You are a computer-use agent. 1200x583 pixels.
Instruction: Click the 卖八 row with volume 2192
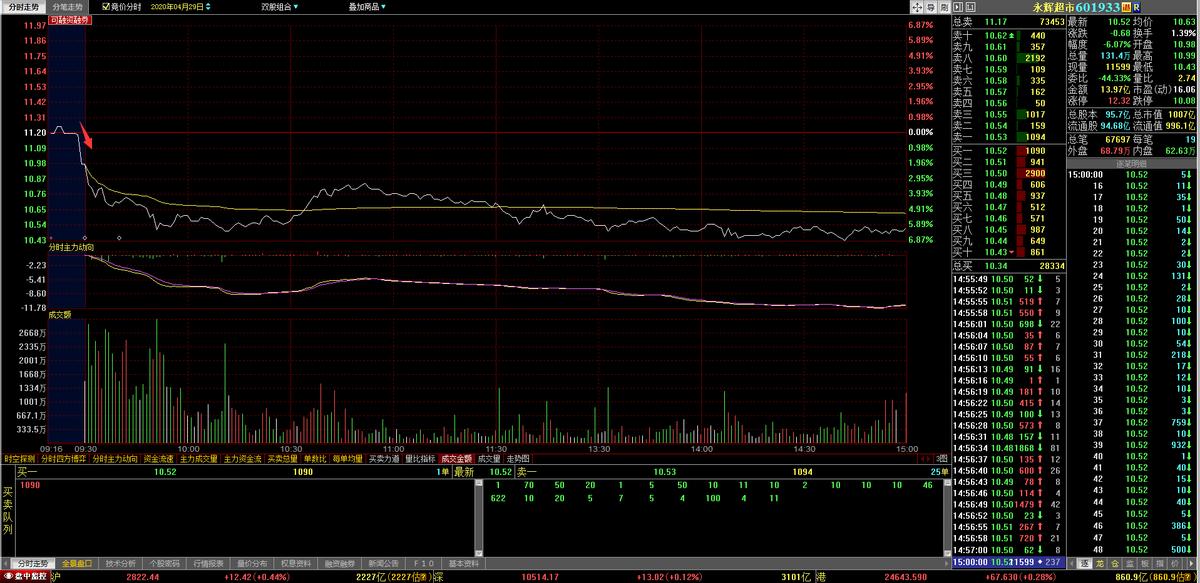tap(1007, 58)
